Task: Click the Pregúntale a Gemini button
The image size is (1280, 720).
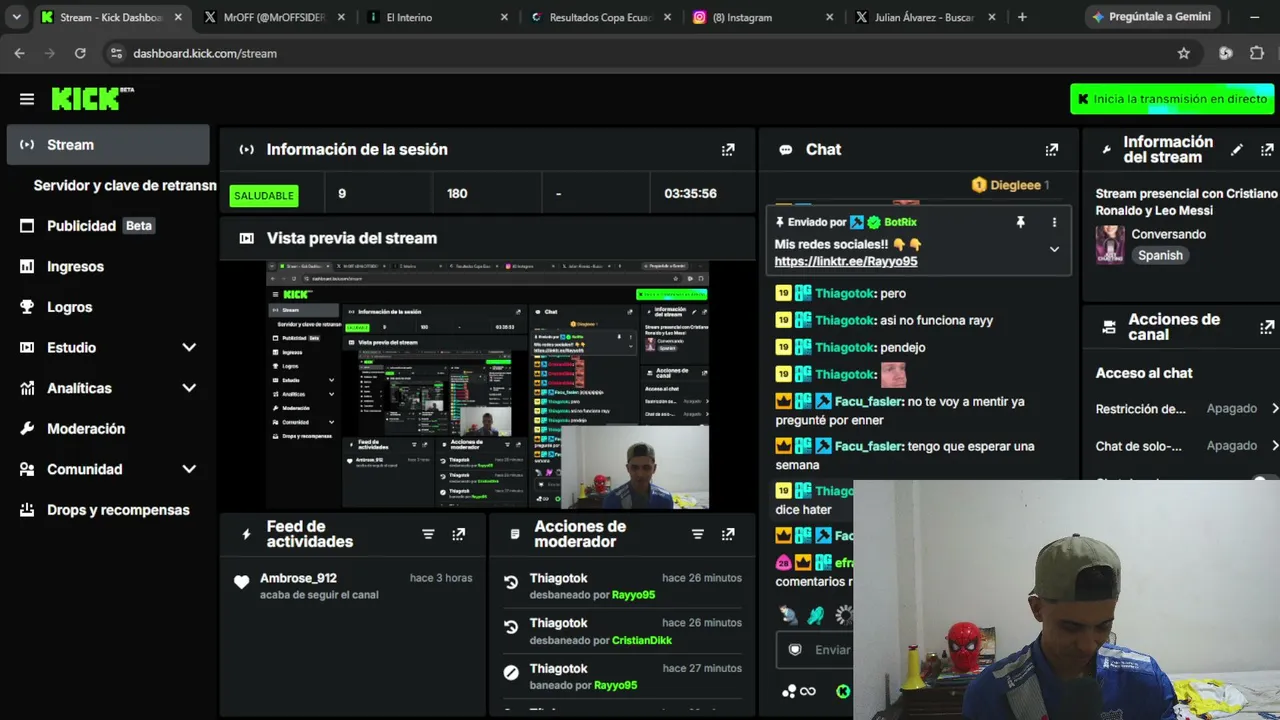Action: click(x=1151, y=17)
